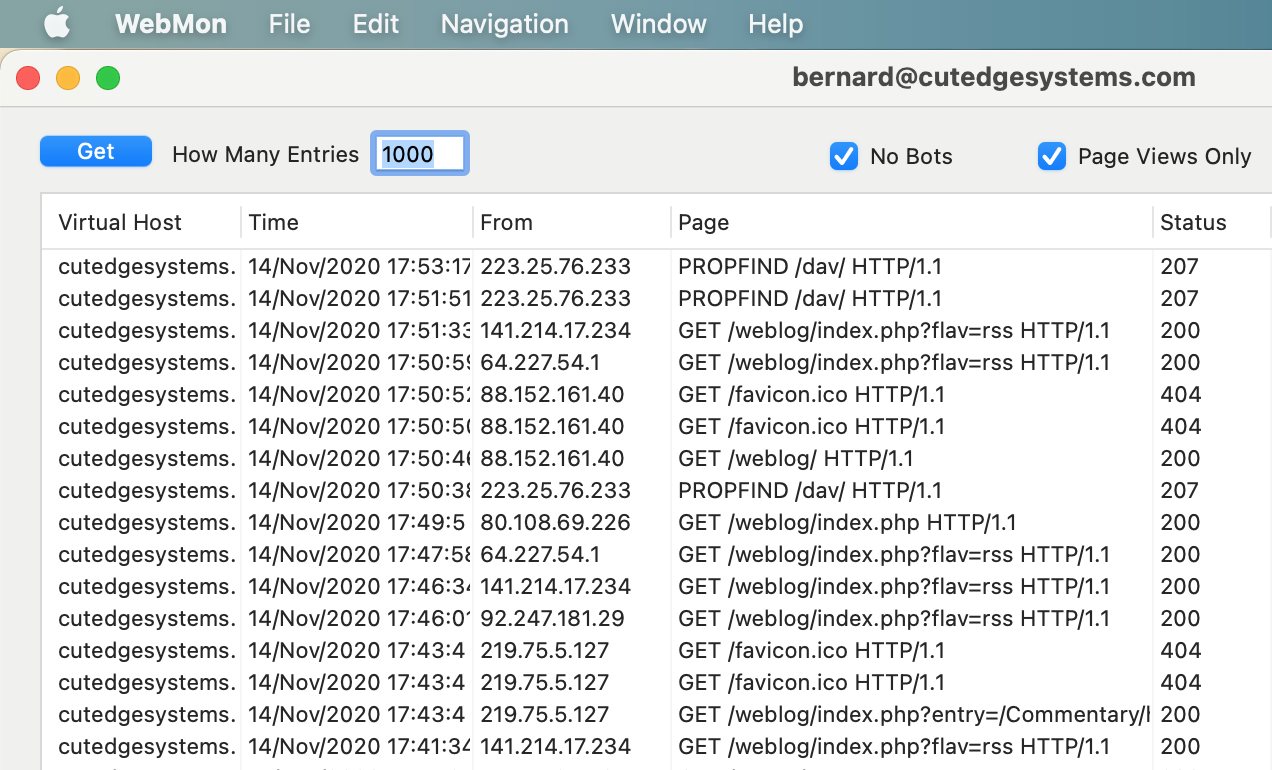Open the Edit menu
1272x770 pixels.
pyautogui.click(x=376, y=24)
